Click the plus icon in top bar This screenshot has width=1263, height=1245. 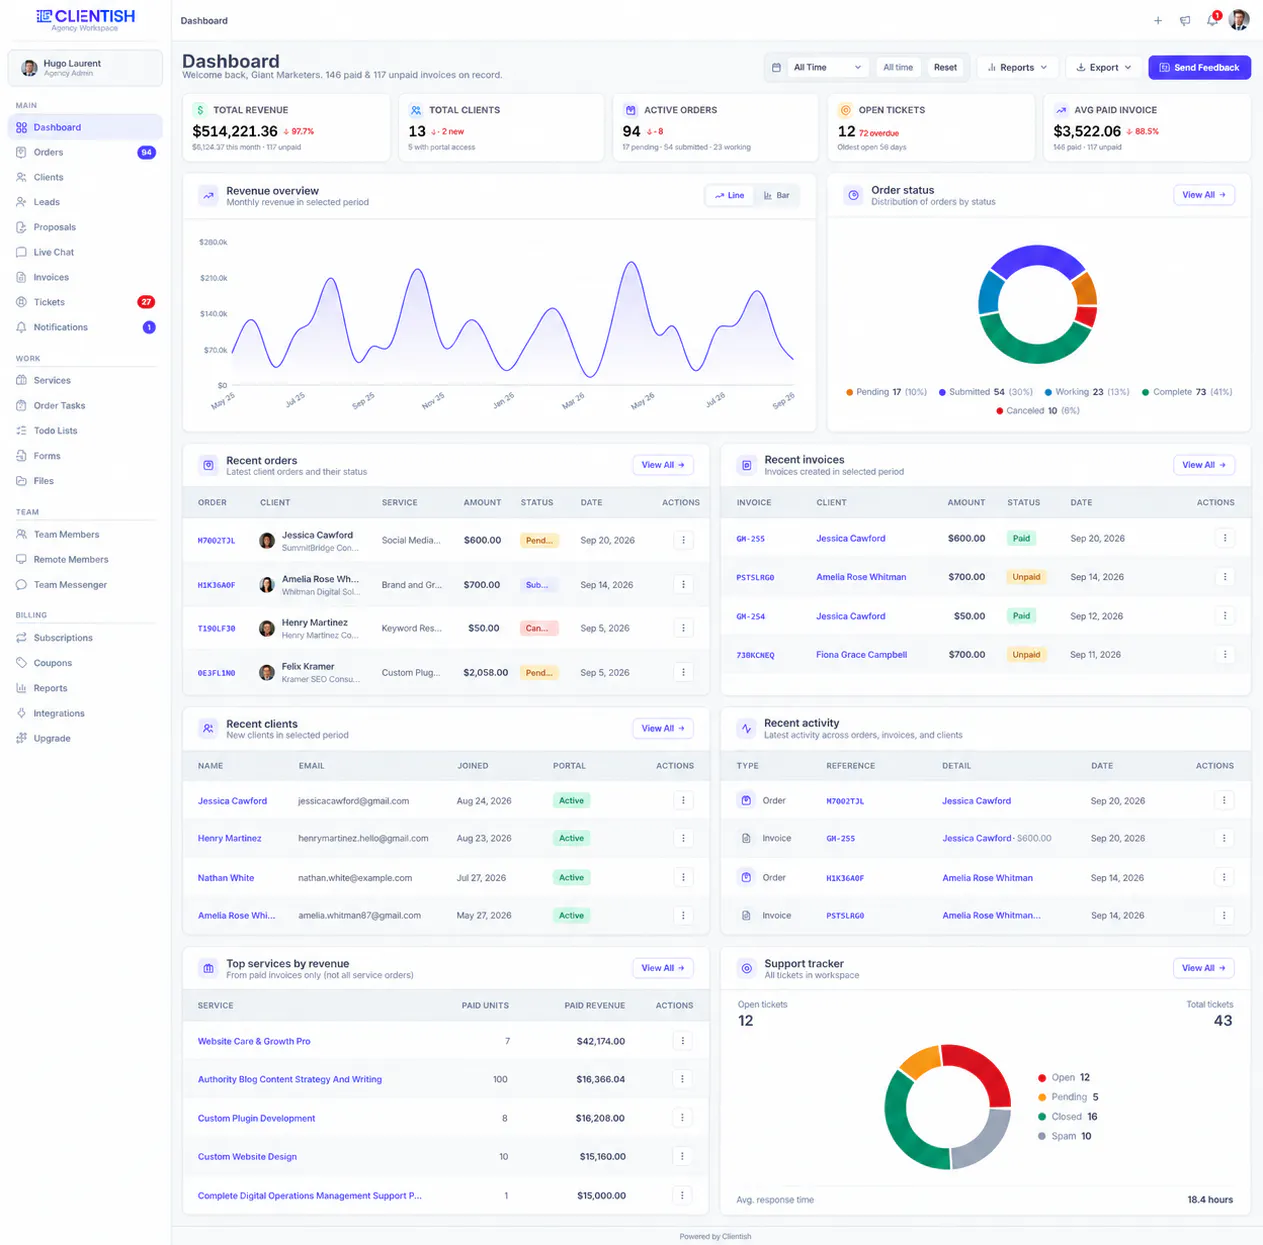(1158, 20)
